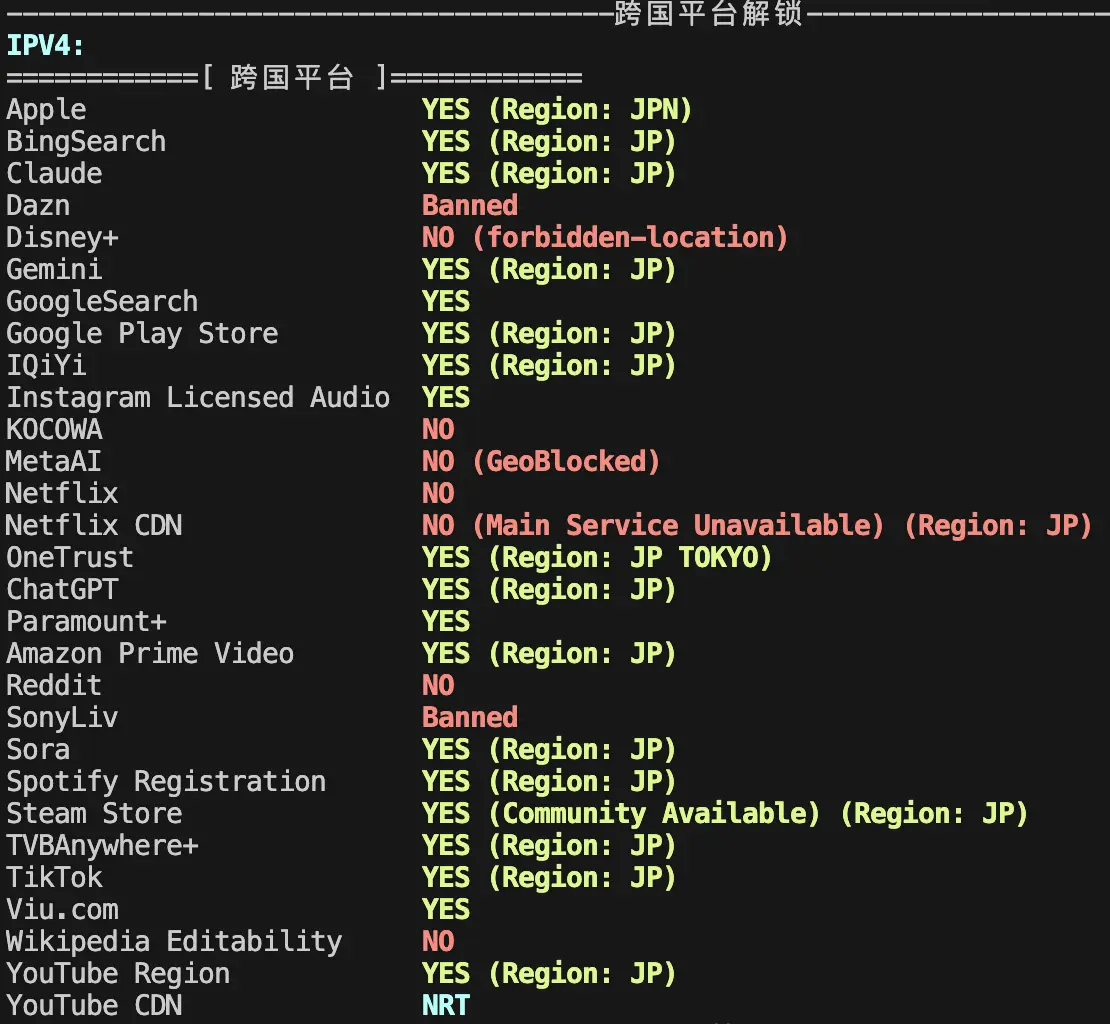Select the TVBAnywhere+ row label
The image size is (1110, 1024).
103,846
